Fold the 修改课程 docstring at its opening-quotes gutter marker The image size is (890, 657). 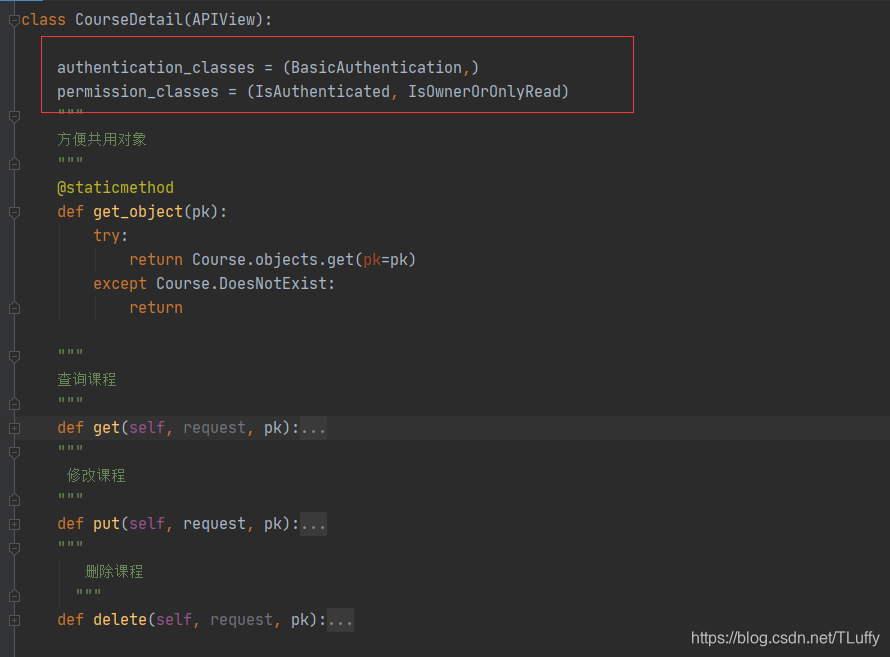tap(15, 452)
